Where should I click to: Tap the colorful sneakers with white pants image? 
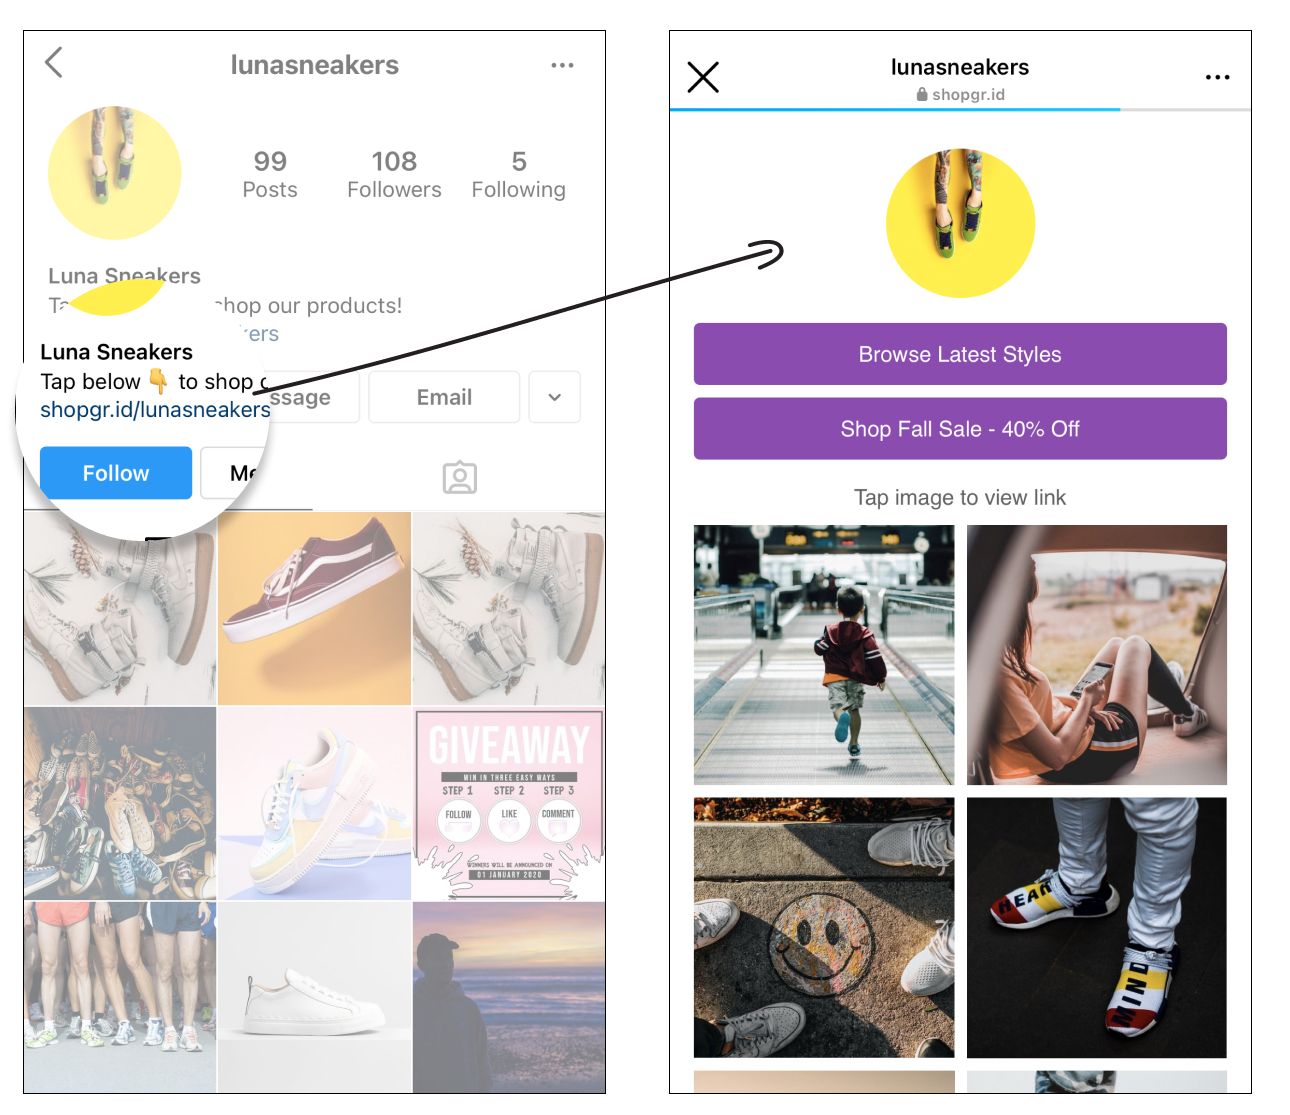1097,927
